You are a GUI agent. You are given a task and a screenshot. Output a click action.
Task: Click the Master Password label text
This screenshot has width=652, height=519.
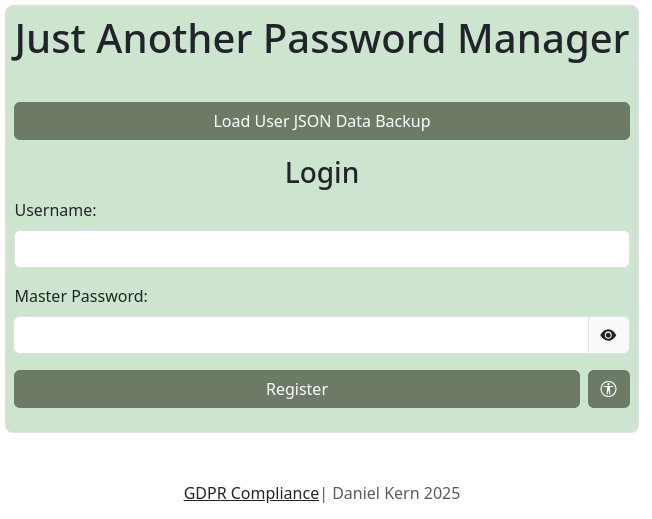tap(81, 296)
